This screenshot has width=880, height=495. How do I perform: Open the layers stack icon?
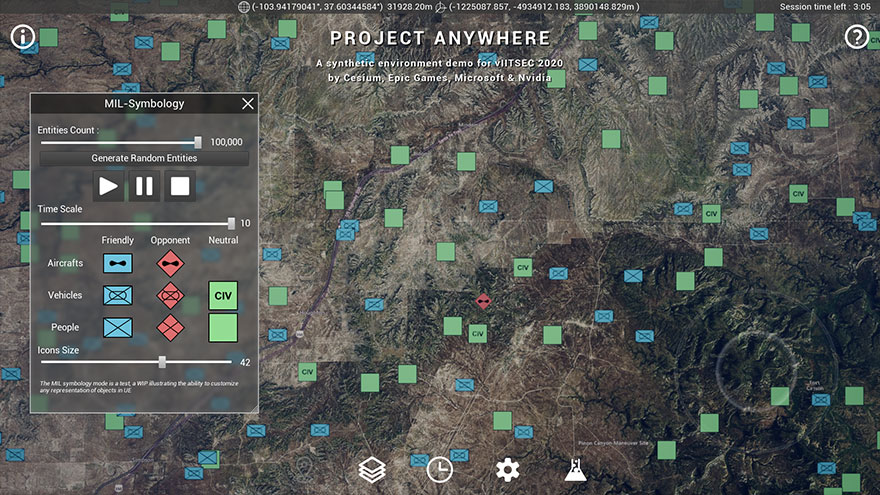[372, 470]
